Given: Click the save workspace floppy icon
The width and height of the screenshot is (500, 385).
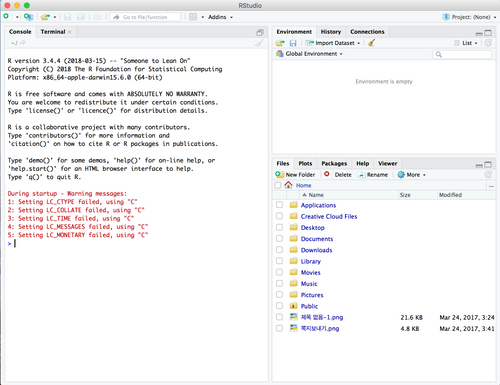Looking at the screenshot, I should [293, 43].
